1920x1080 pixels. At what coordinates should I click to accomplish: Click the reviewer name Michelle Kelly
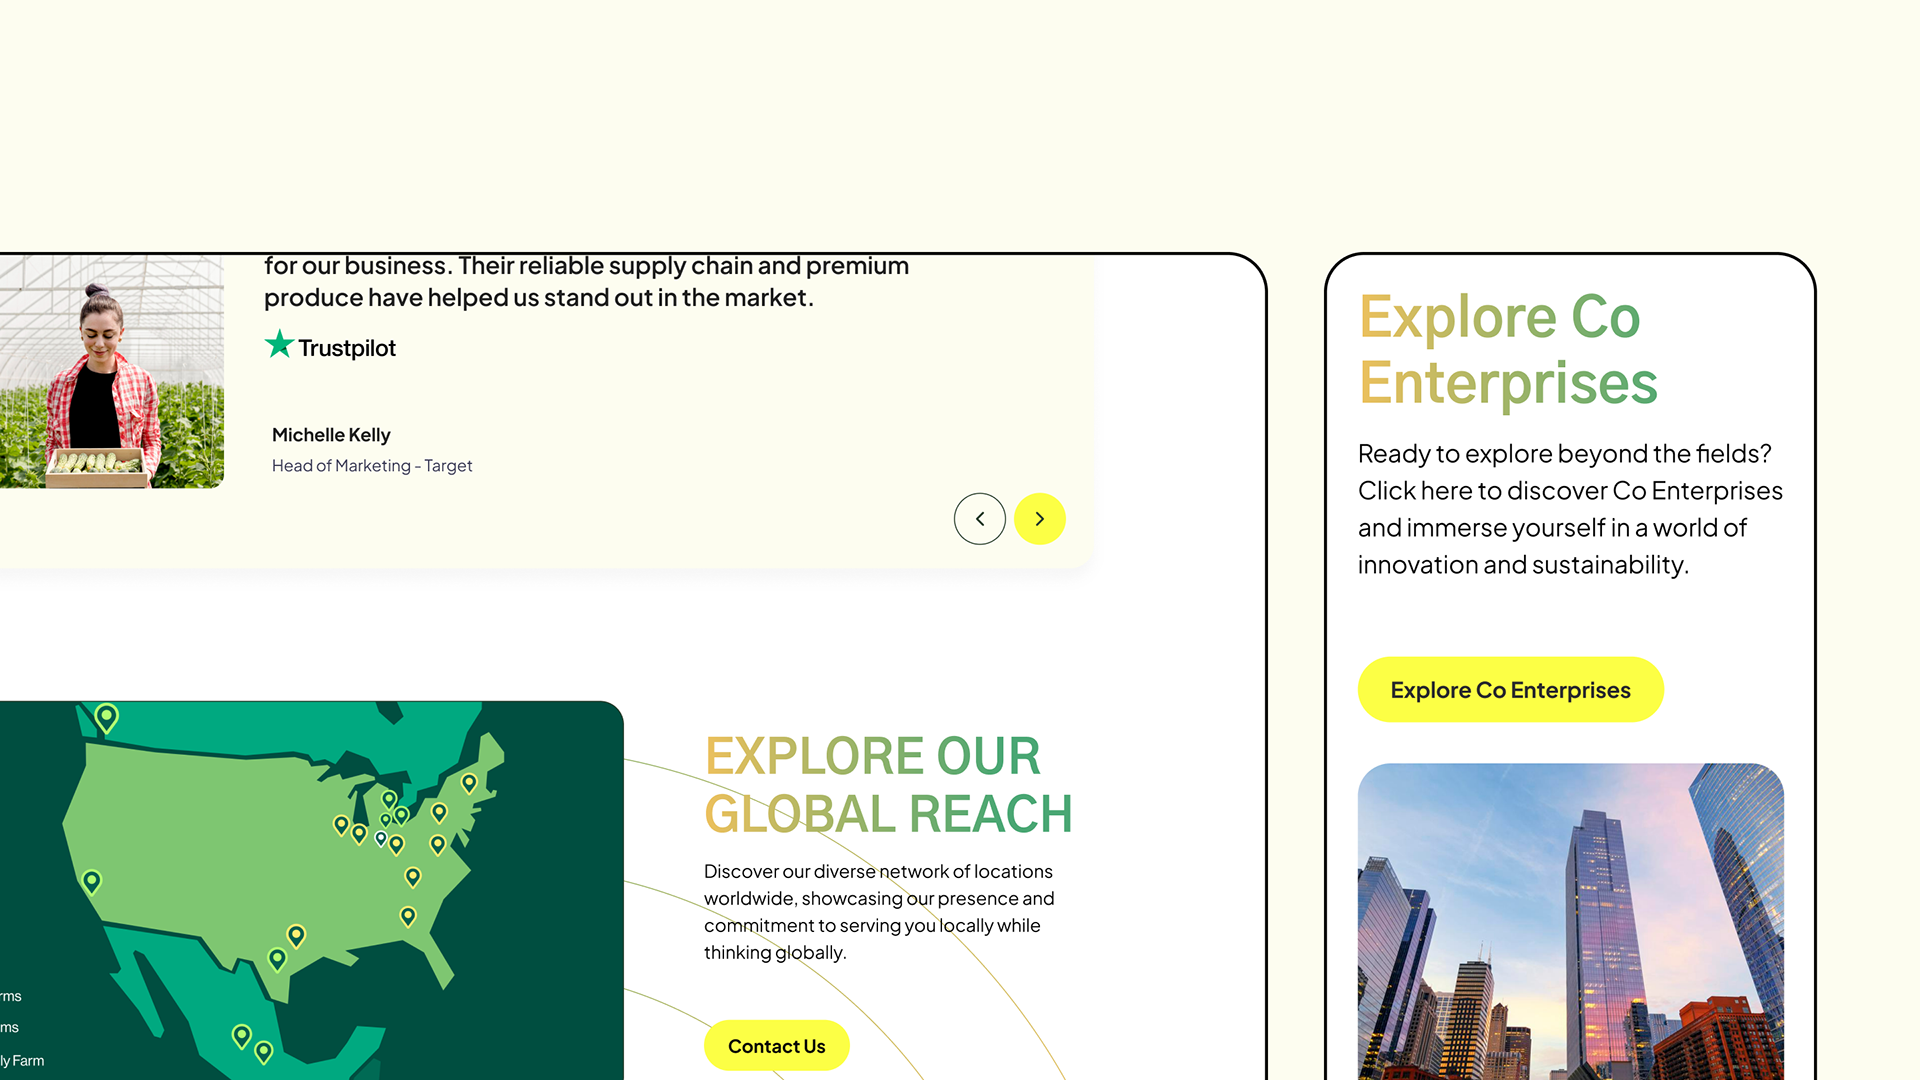[x=331, y=435]
